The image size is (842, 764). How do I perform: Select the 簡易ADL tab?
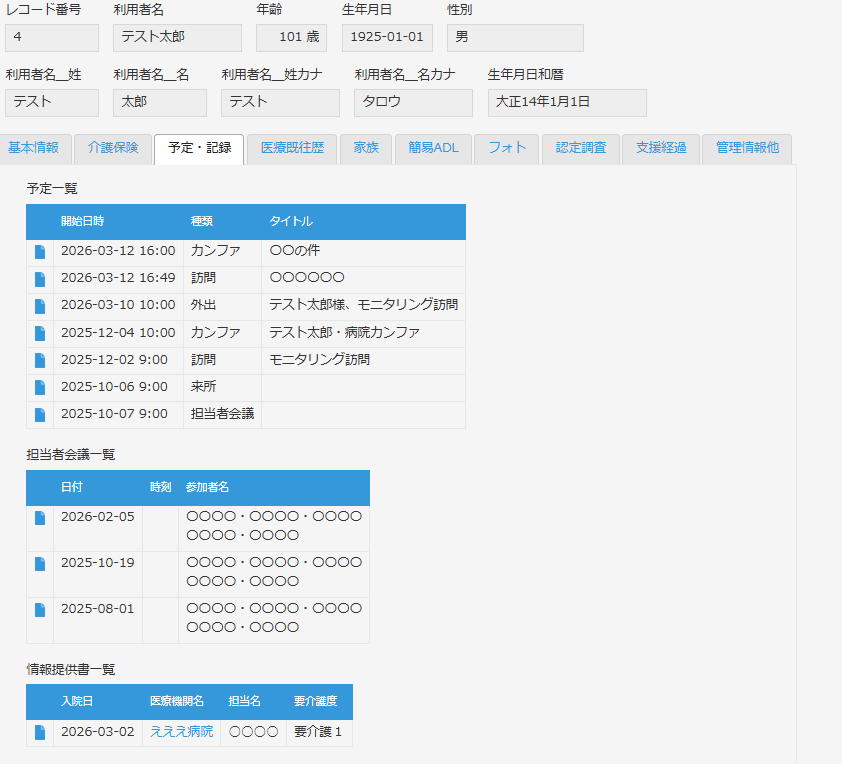433,148
